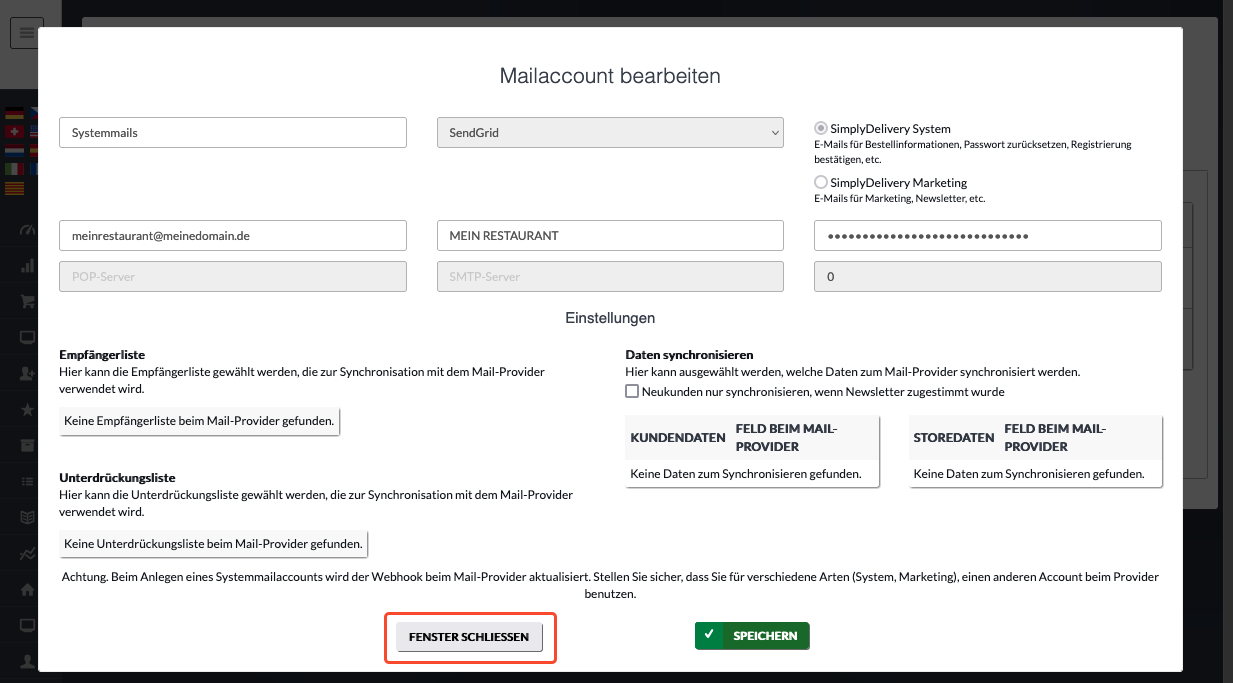This screenshot has width=1233, height=683.
Task: Click the home sidebar icon
Action: click(x=27, y=589)
